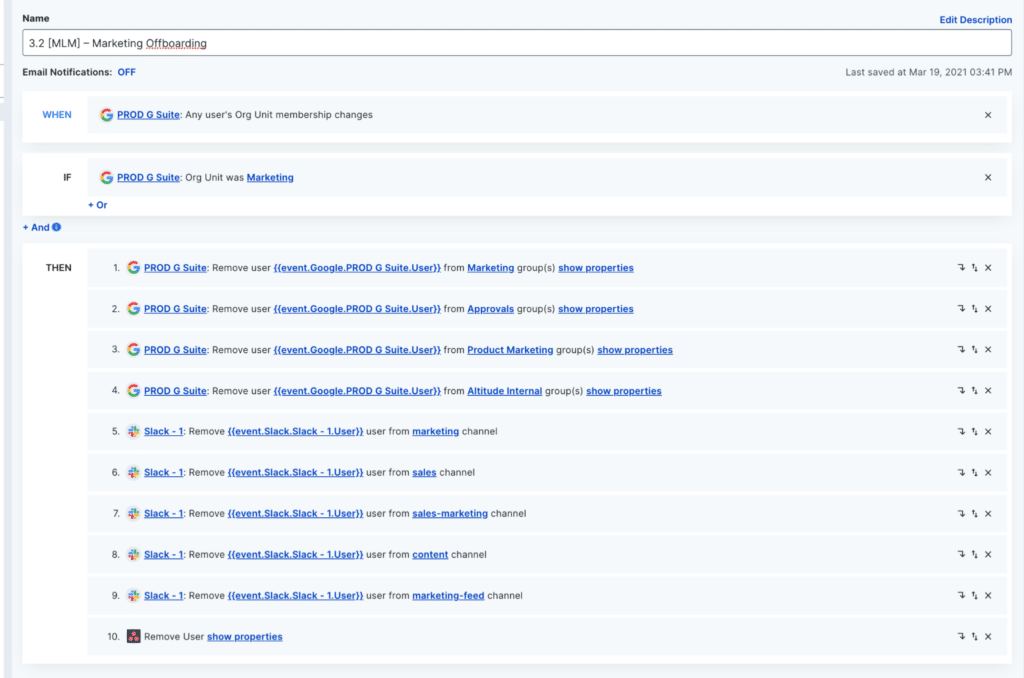1024x678 pixels.
Task: Open Slack - 1 link in action 5
Action: (x=163, y=432)
